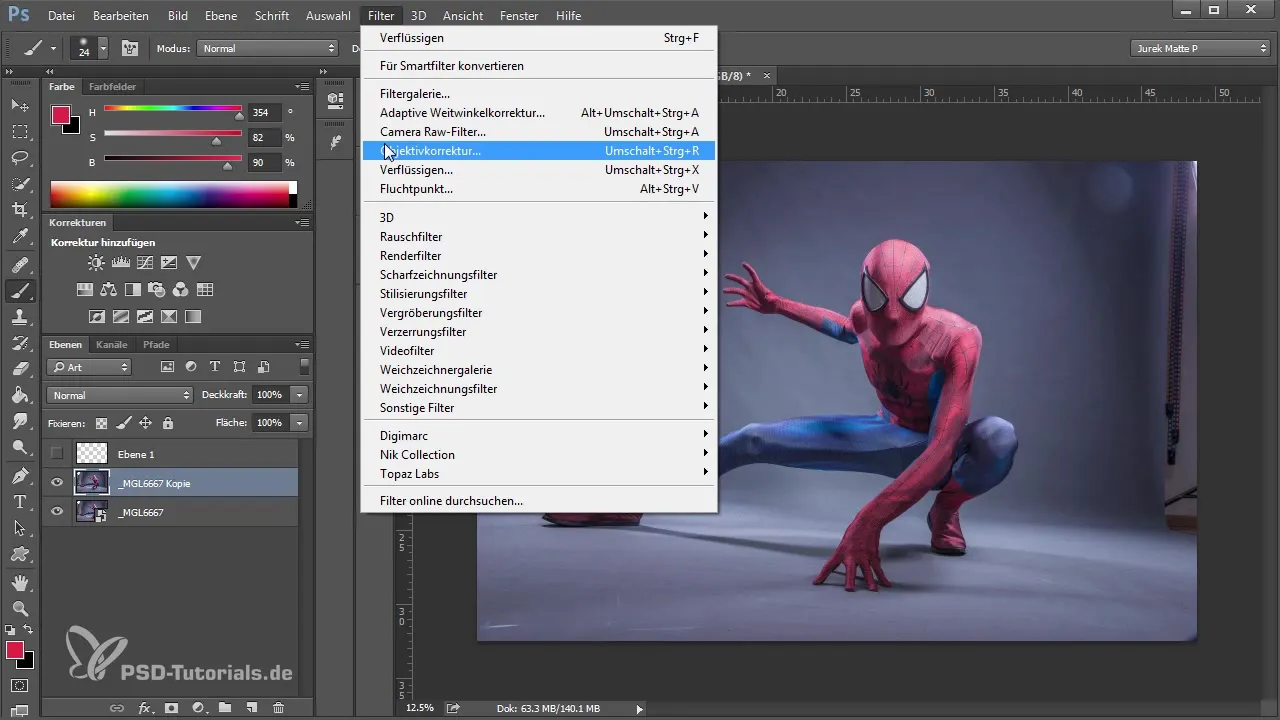Choose Filtergalerie menu entry
The image size is (1280, 720).
538,94
